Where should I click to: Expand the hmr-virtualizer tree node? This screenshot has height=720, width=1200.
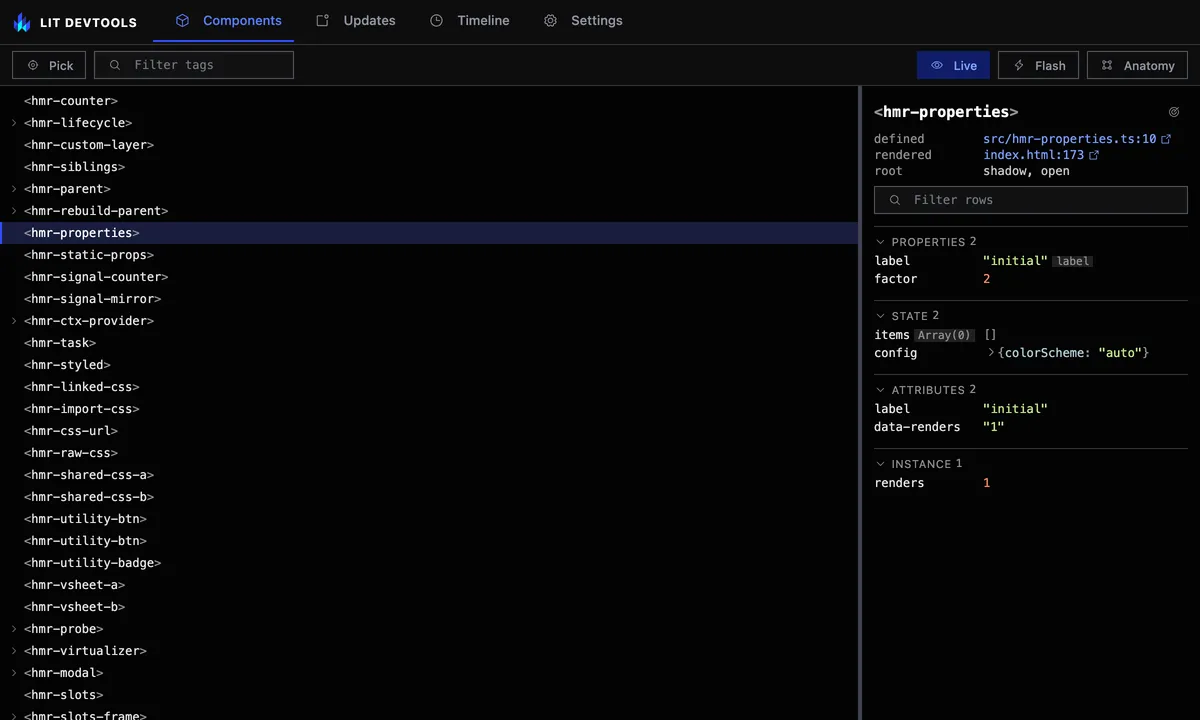14,651
